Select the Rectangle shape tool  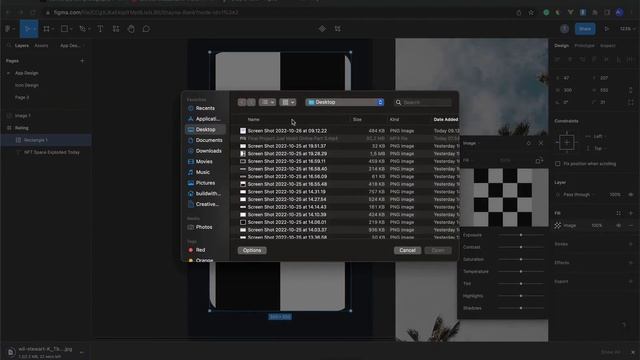[x=64, y=29]
